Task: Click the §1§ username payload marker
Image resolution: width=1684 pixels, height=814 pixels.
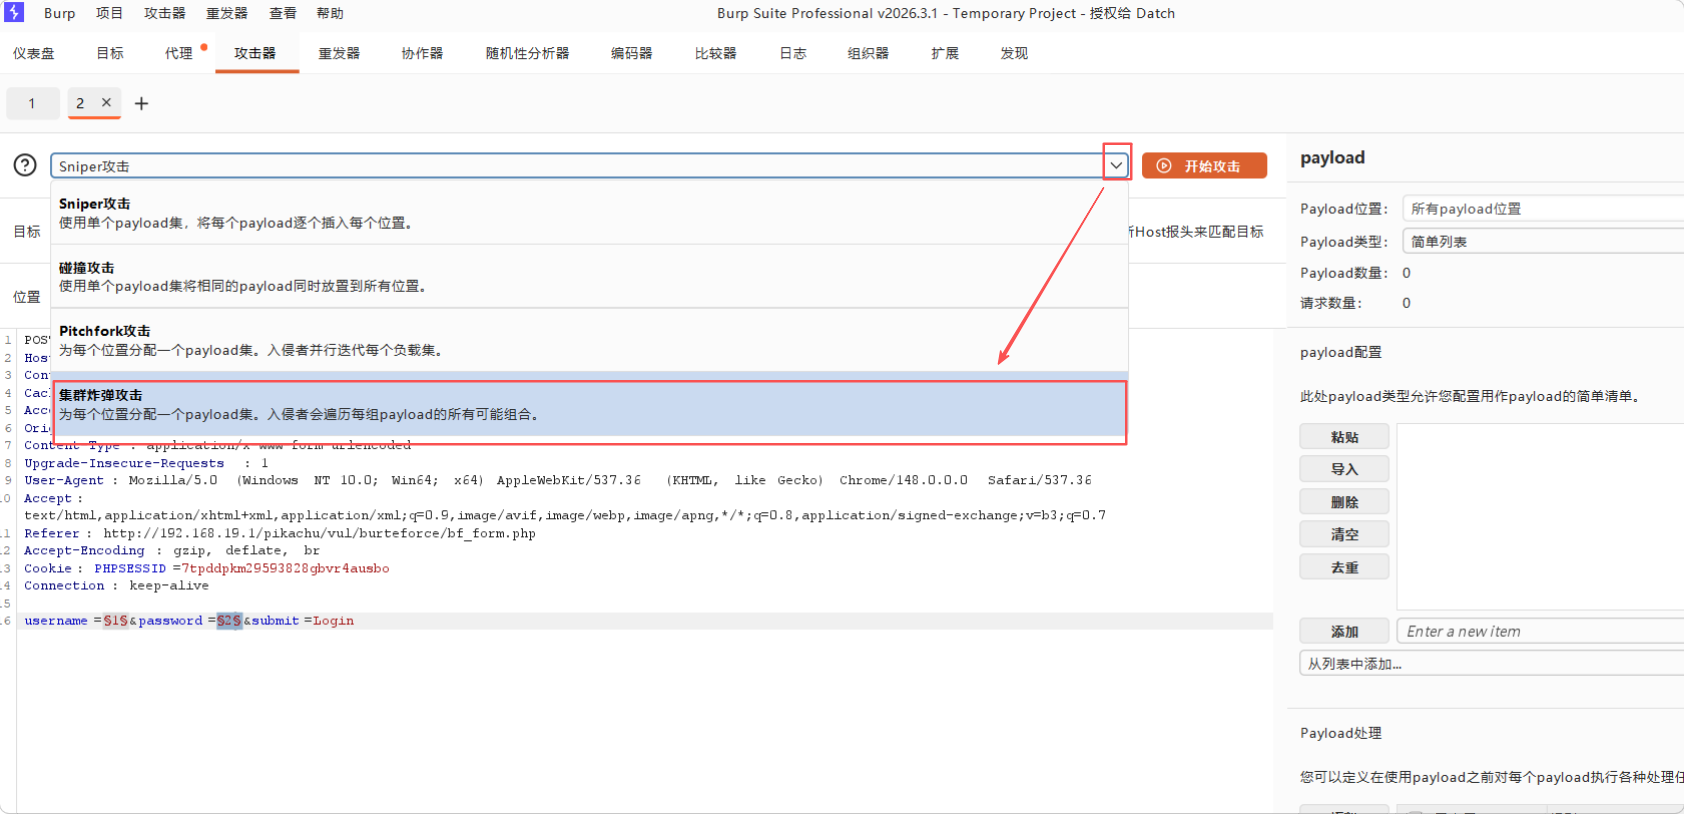Action: coord(116,621)
